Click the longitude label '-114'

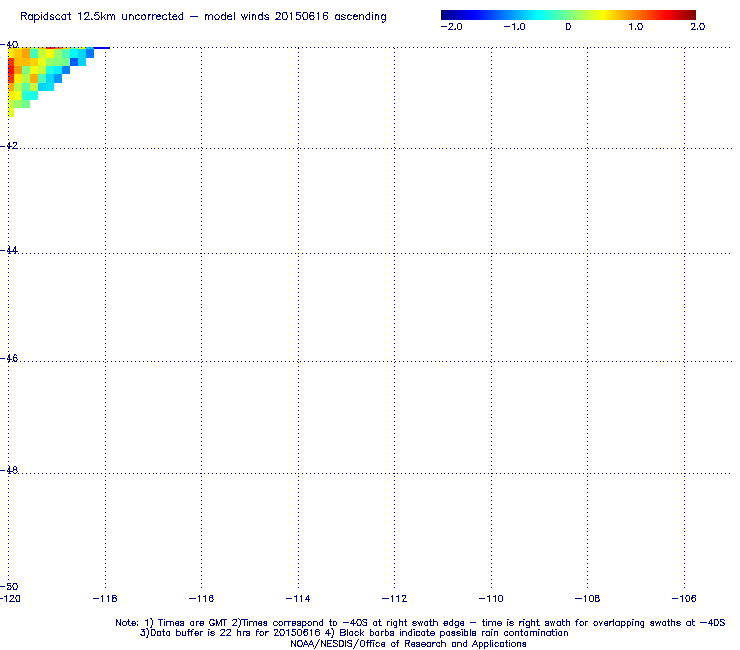click(298, 599)
